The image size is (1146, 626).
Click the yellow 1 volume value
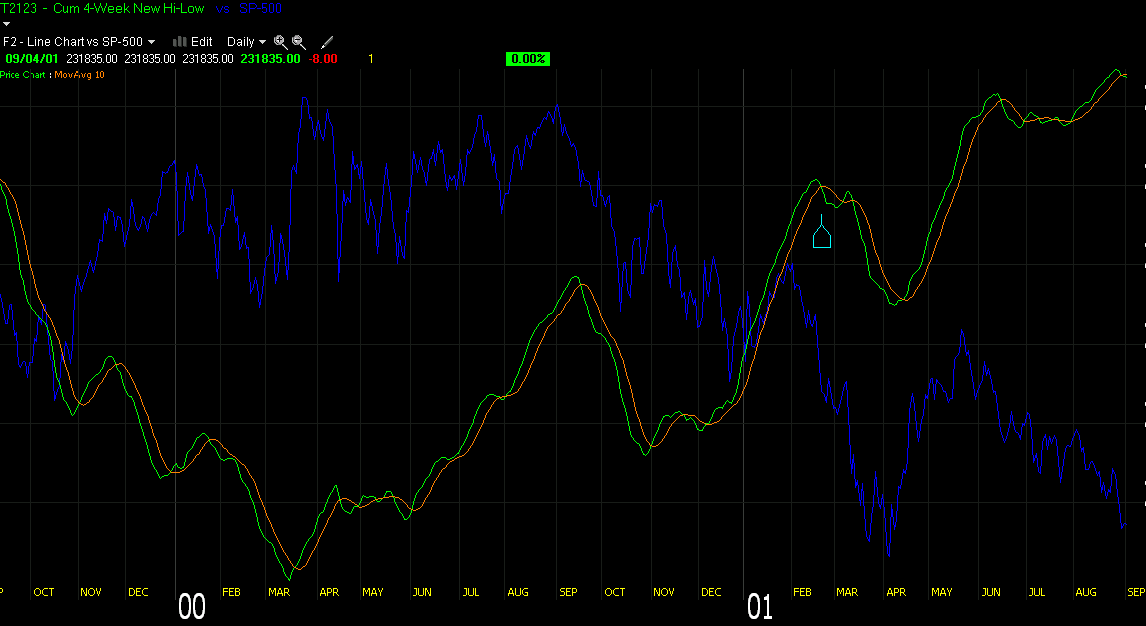click(371, 58)
